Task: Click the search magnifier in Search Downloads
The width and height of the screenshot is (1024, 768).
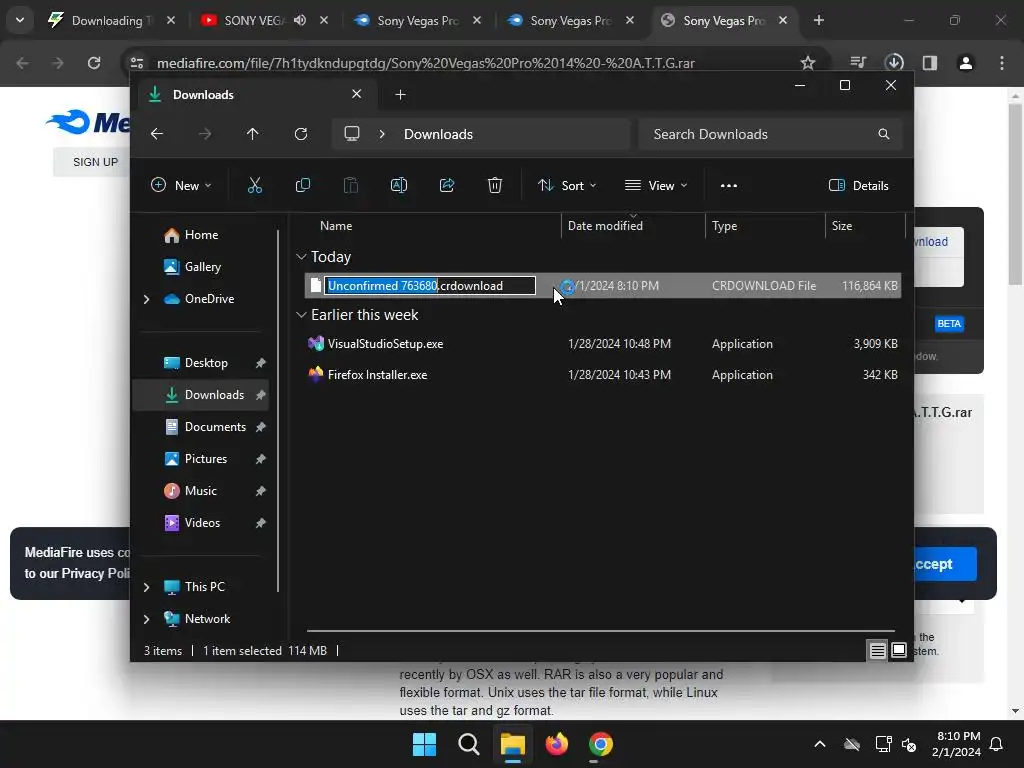Action: [884, 134]
